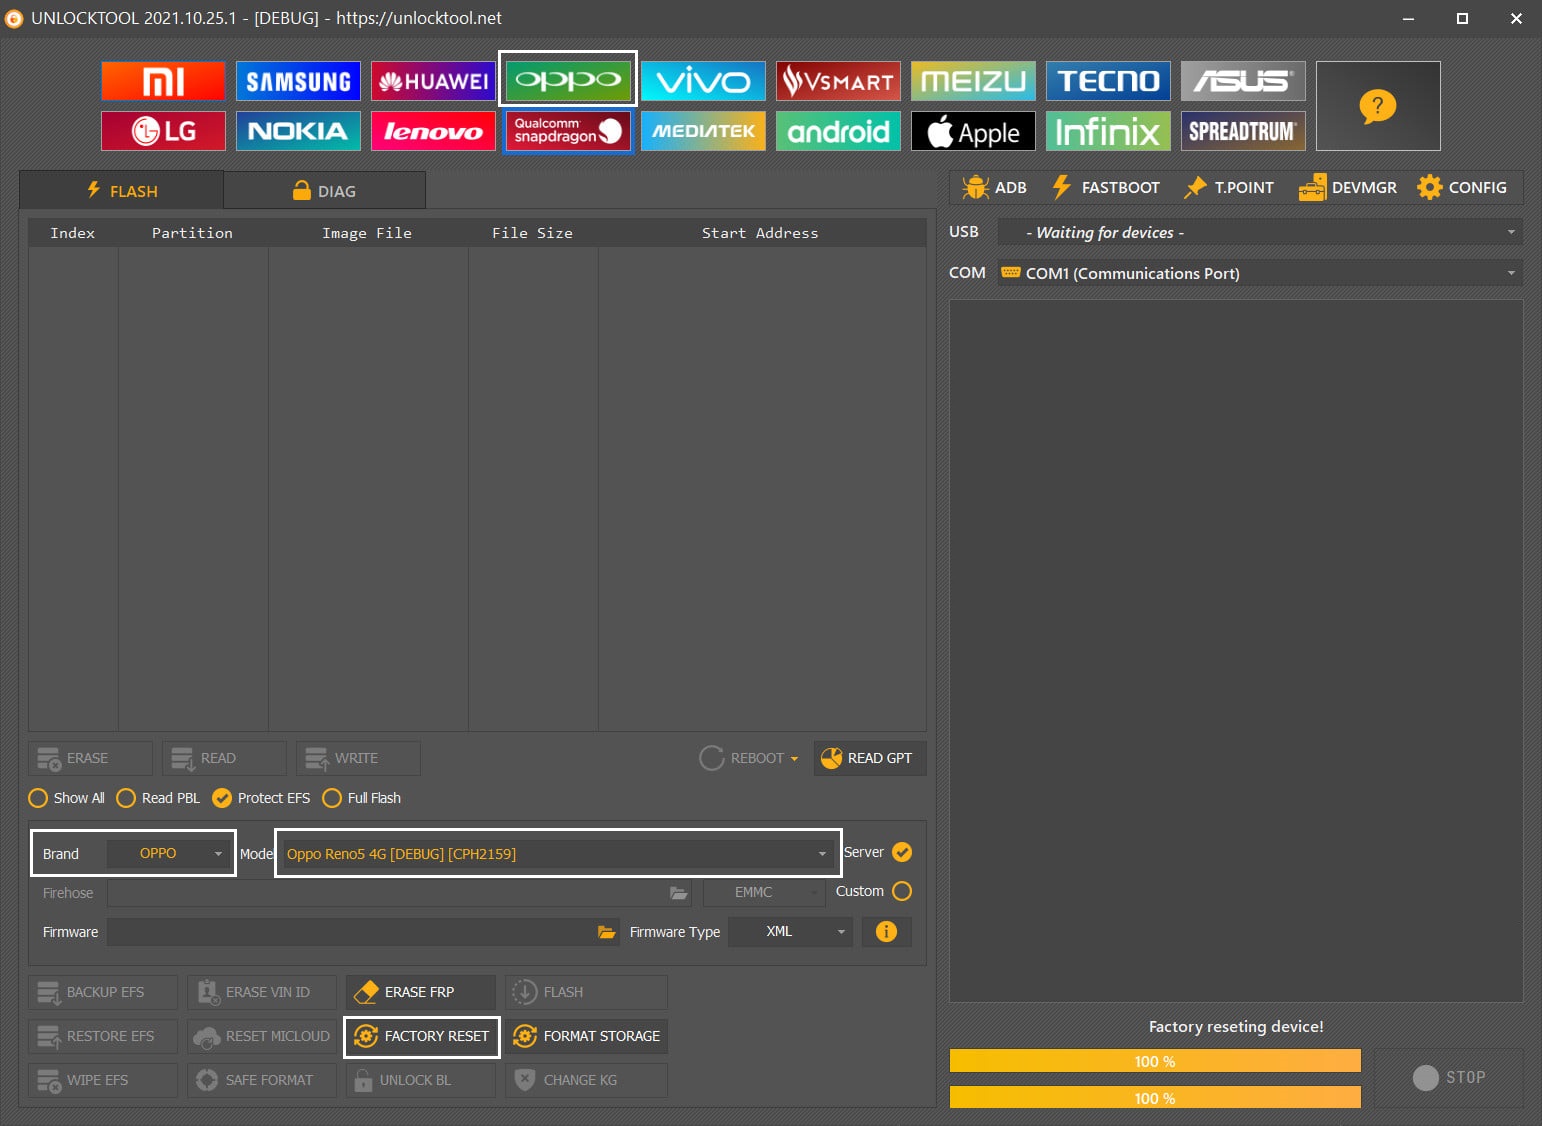This screenshot has width=1542, height=1126.
Task: Select the Spreadtrum logo
Action: [x=1243, y=131]
